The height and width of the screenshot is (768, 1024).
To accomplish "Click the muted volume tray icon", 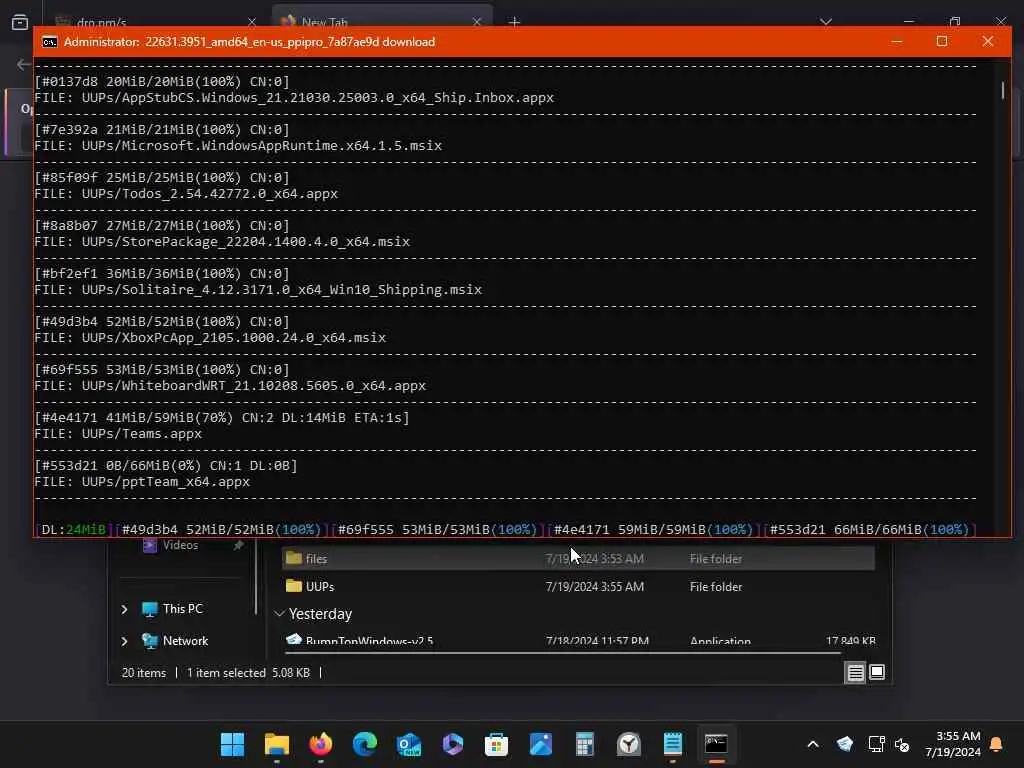I will [x=902, y=744].
